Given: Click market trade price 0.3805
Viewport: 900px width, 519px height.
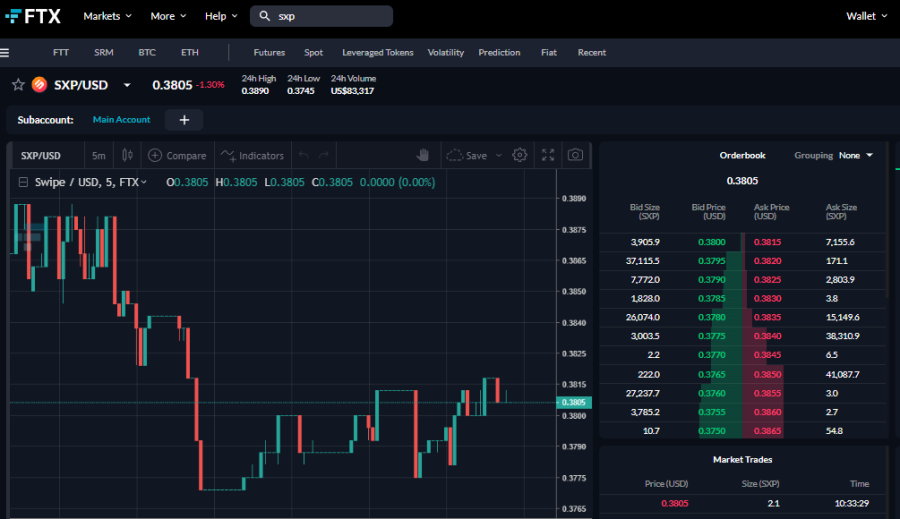Looking at the screenshot, I should click(674, 503).
